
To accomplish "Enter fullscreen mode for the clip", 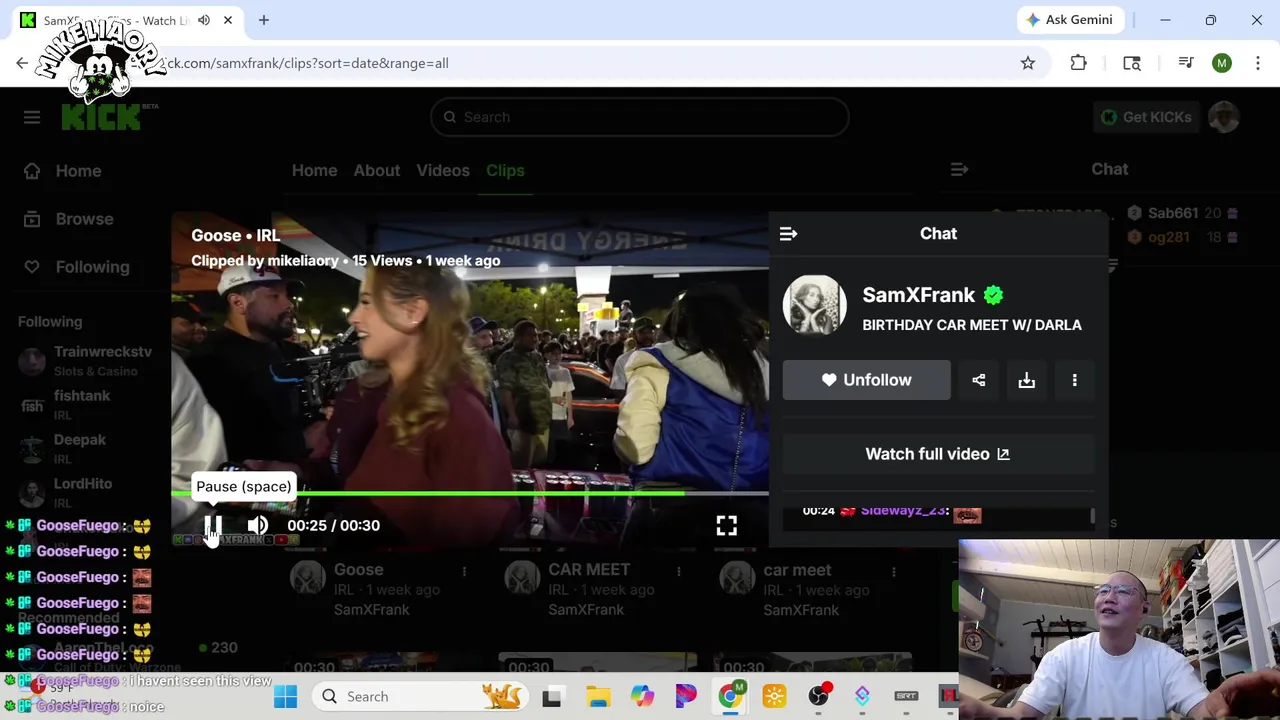I will click(727, 525).
